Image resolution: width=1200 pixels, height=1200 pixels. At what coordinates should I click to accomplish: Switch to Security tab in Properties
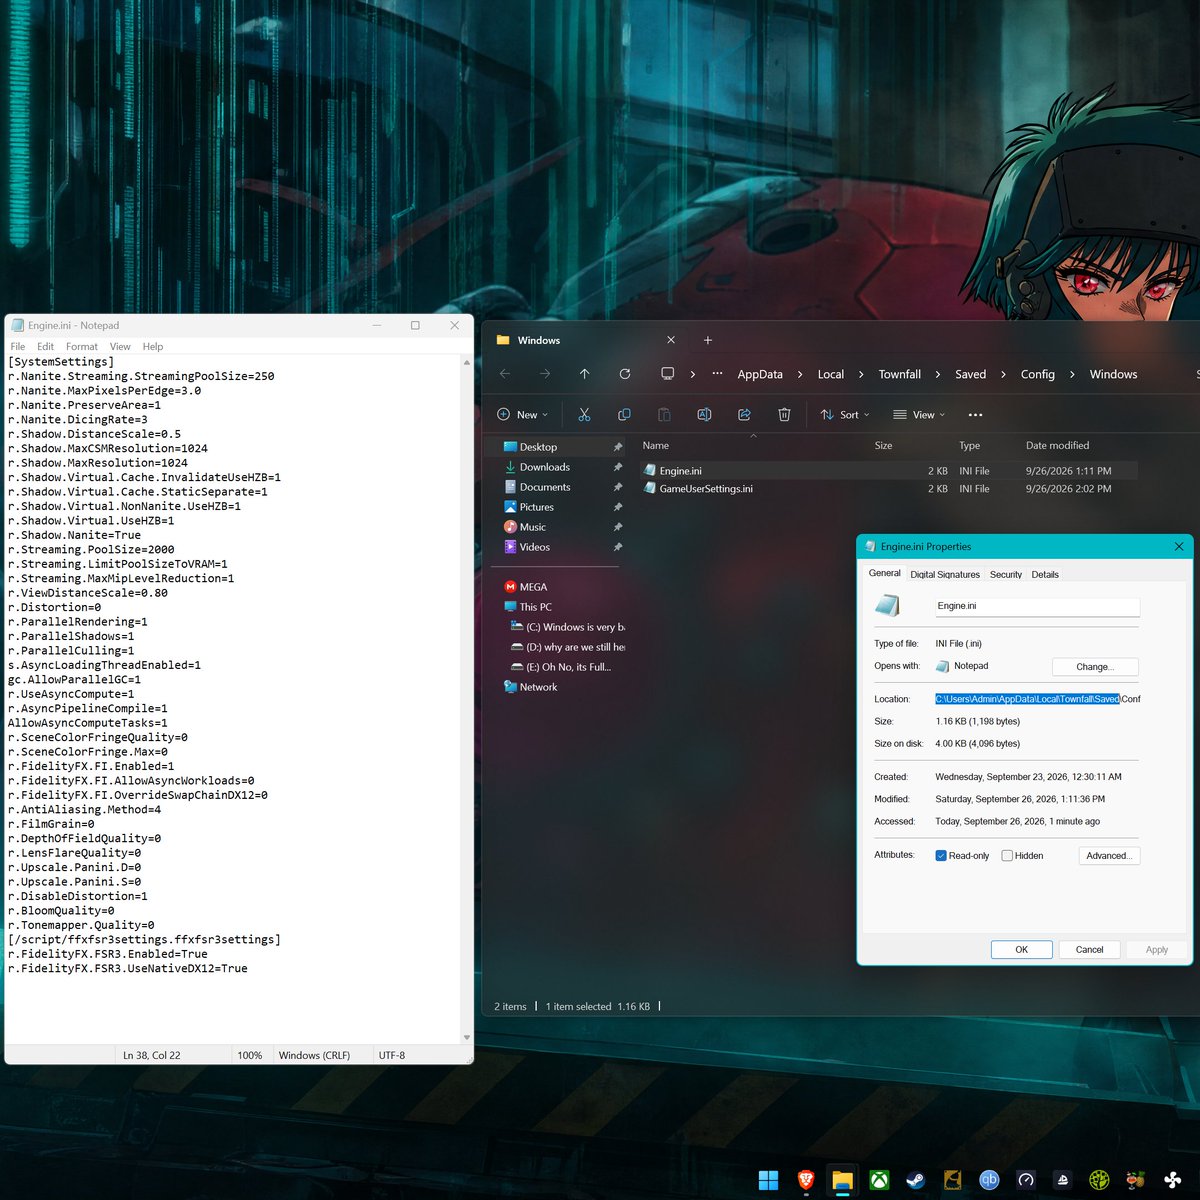1006,574
